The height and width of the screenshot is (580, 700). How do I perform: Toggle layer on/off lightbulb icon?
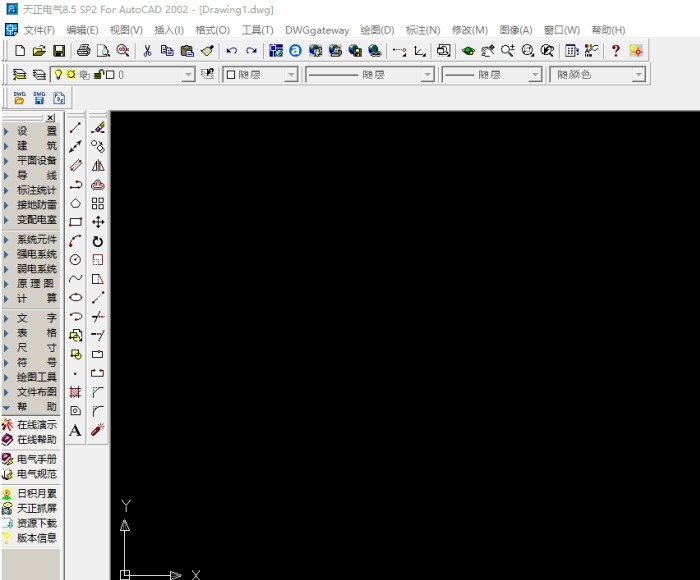pos(58,75)
